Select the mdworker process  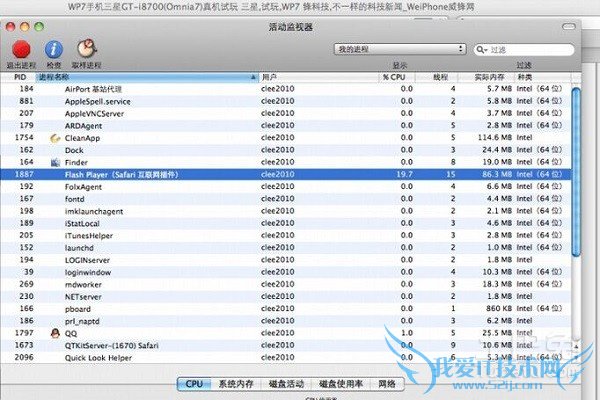pyautogui.click(x=285, y=284)
